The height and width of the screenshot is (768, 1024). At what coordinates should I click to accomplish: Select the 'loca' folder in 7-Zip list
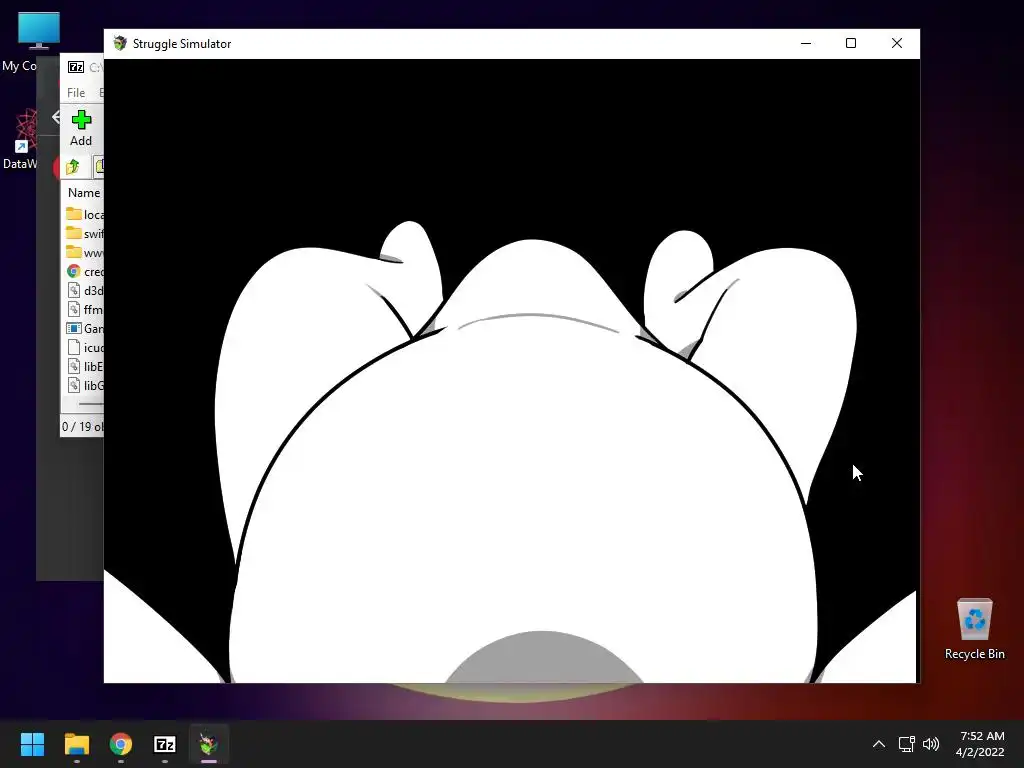click(x=84, y=214)
